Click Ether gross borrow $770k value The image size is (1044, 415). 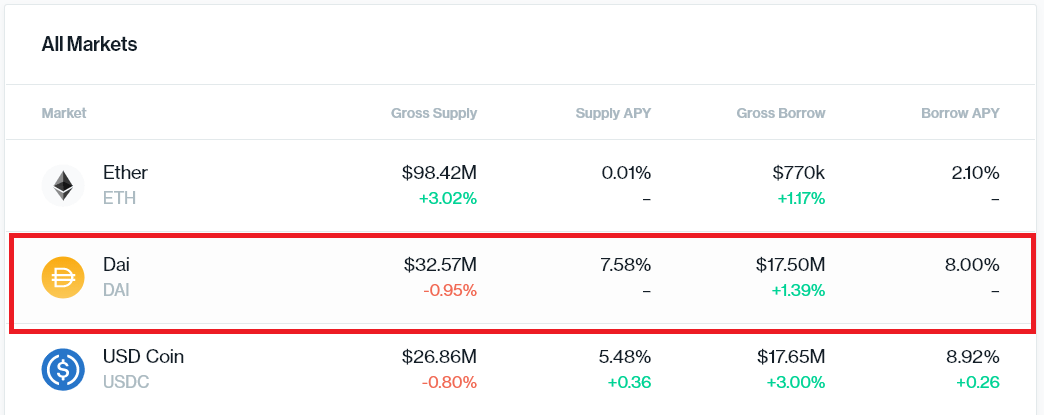[x=799, y=173]
